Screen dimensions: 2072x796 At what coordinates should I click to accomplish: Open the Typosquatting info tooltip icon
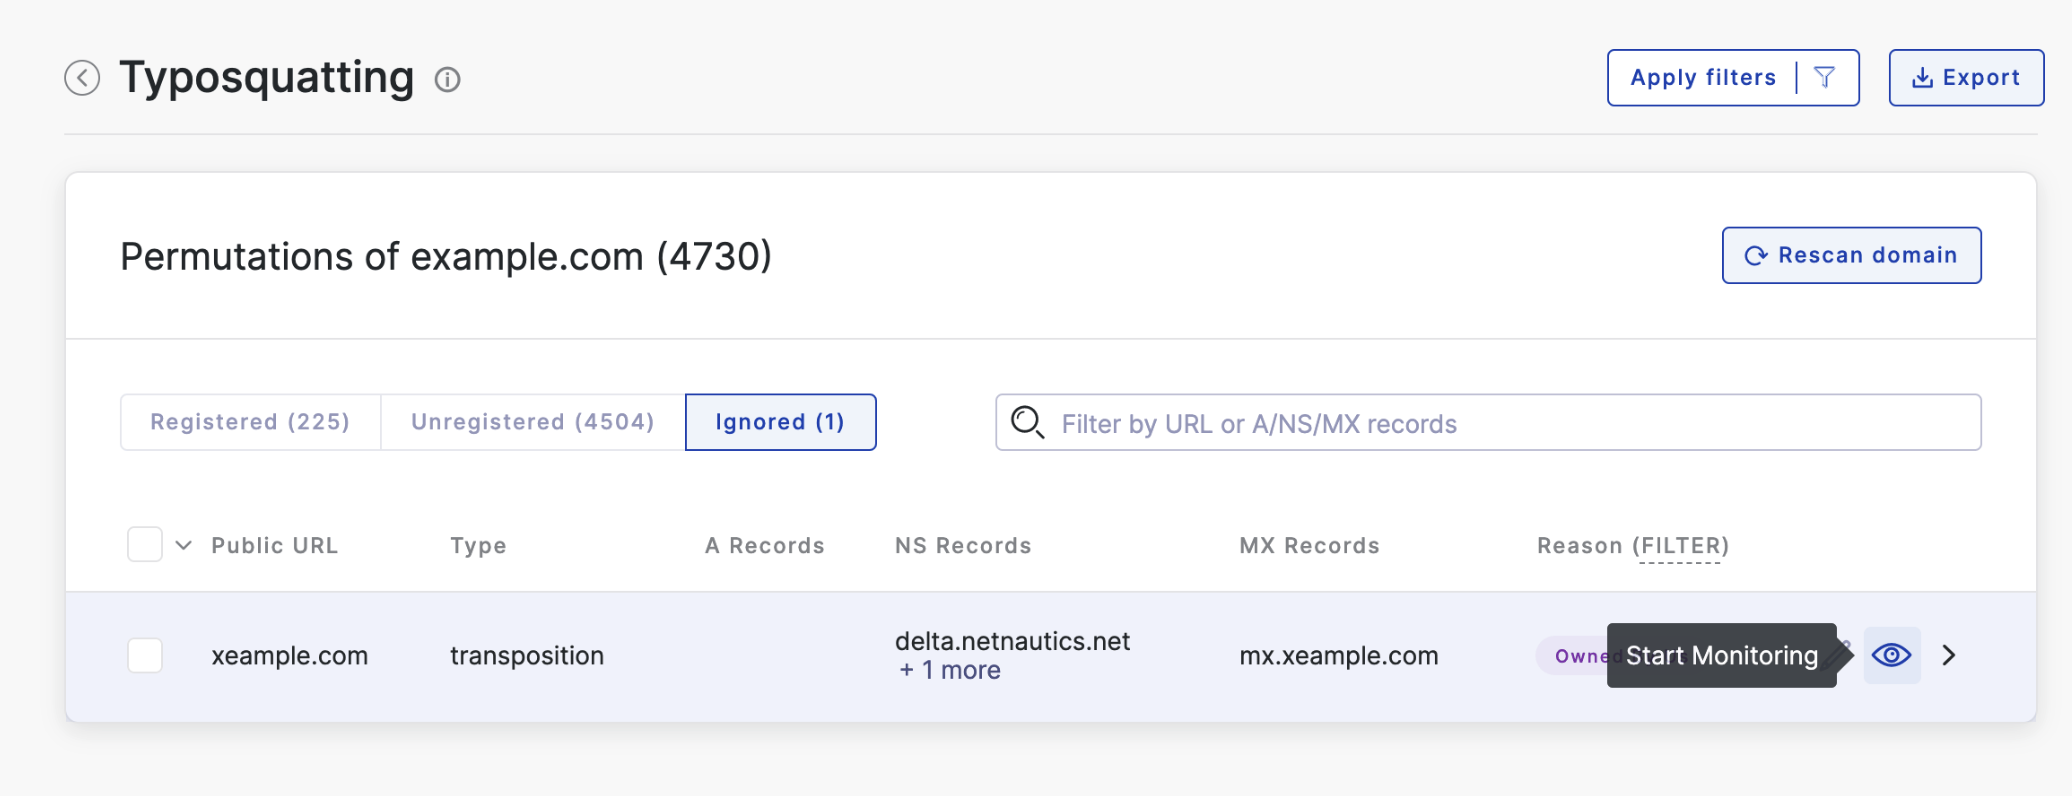click(447, 79)
